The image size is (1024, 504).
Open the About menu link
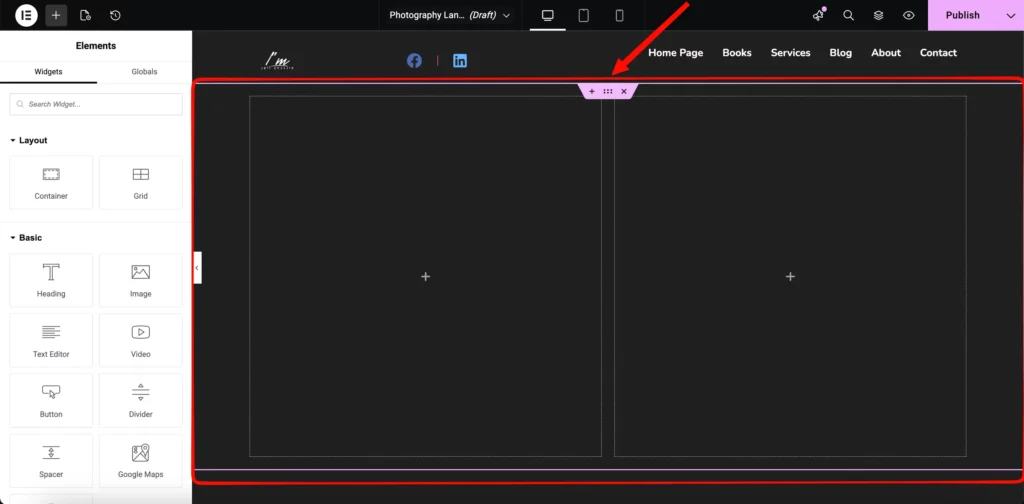tap(886, 53)
